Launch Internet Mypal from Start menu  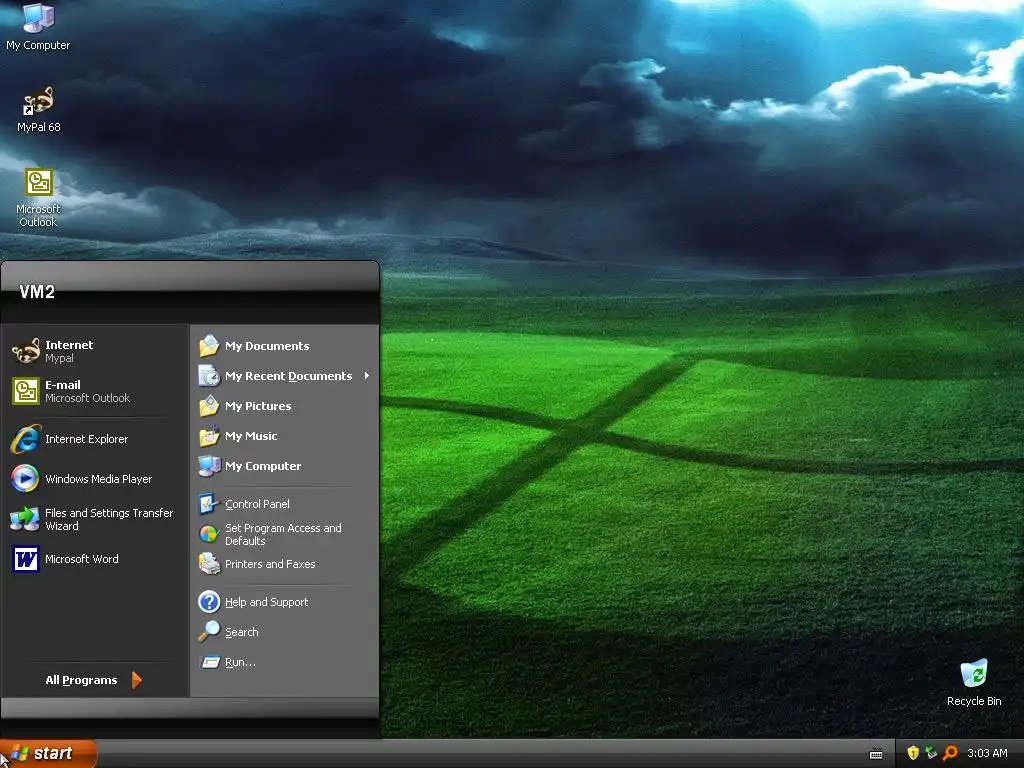pyautogui.click(x=95, y=351)
